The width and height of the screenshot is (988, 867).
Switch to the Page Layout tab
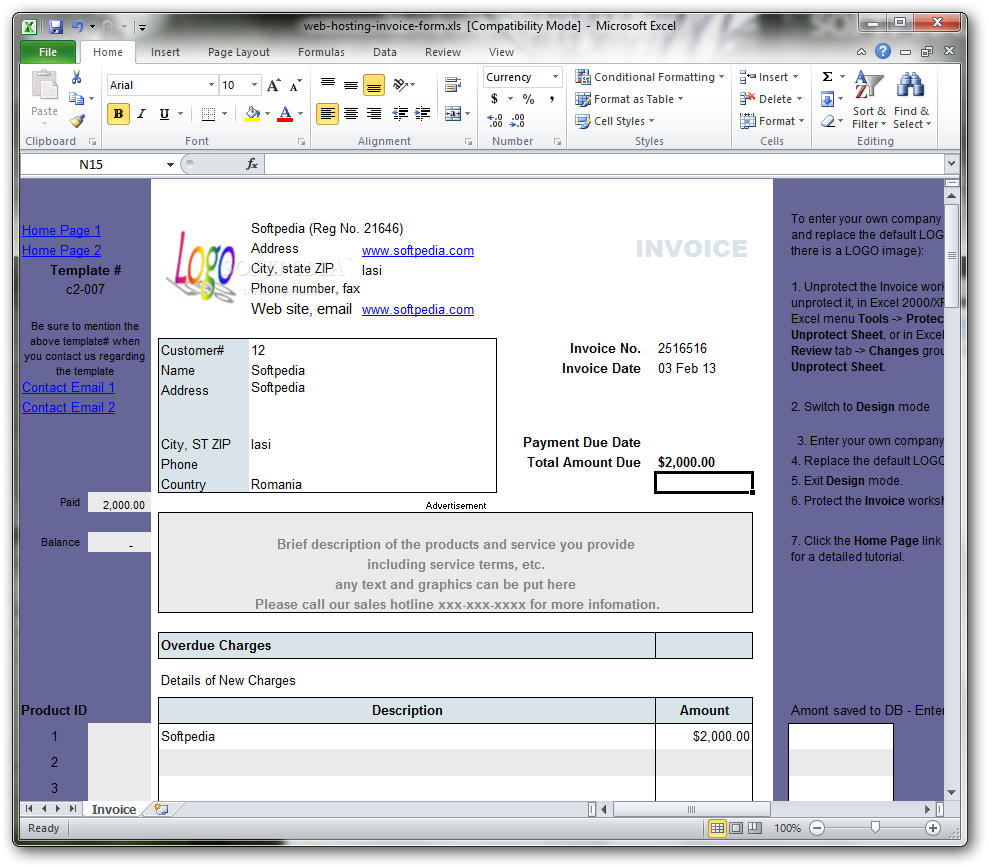click(x=239, y=52)
